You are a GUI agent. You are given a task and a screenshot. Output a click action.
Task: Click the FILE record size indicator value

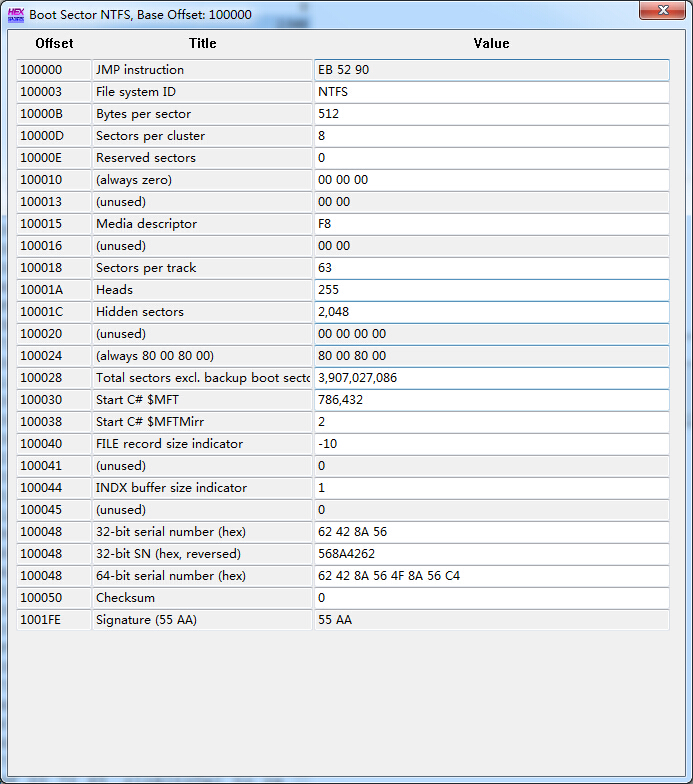click(x=491, y=444)
